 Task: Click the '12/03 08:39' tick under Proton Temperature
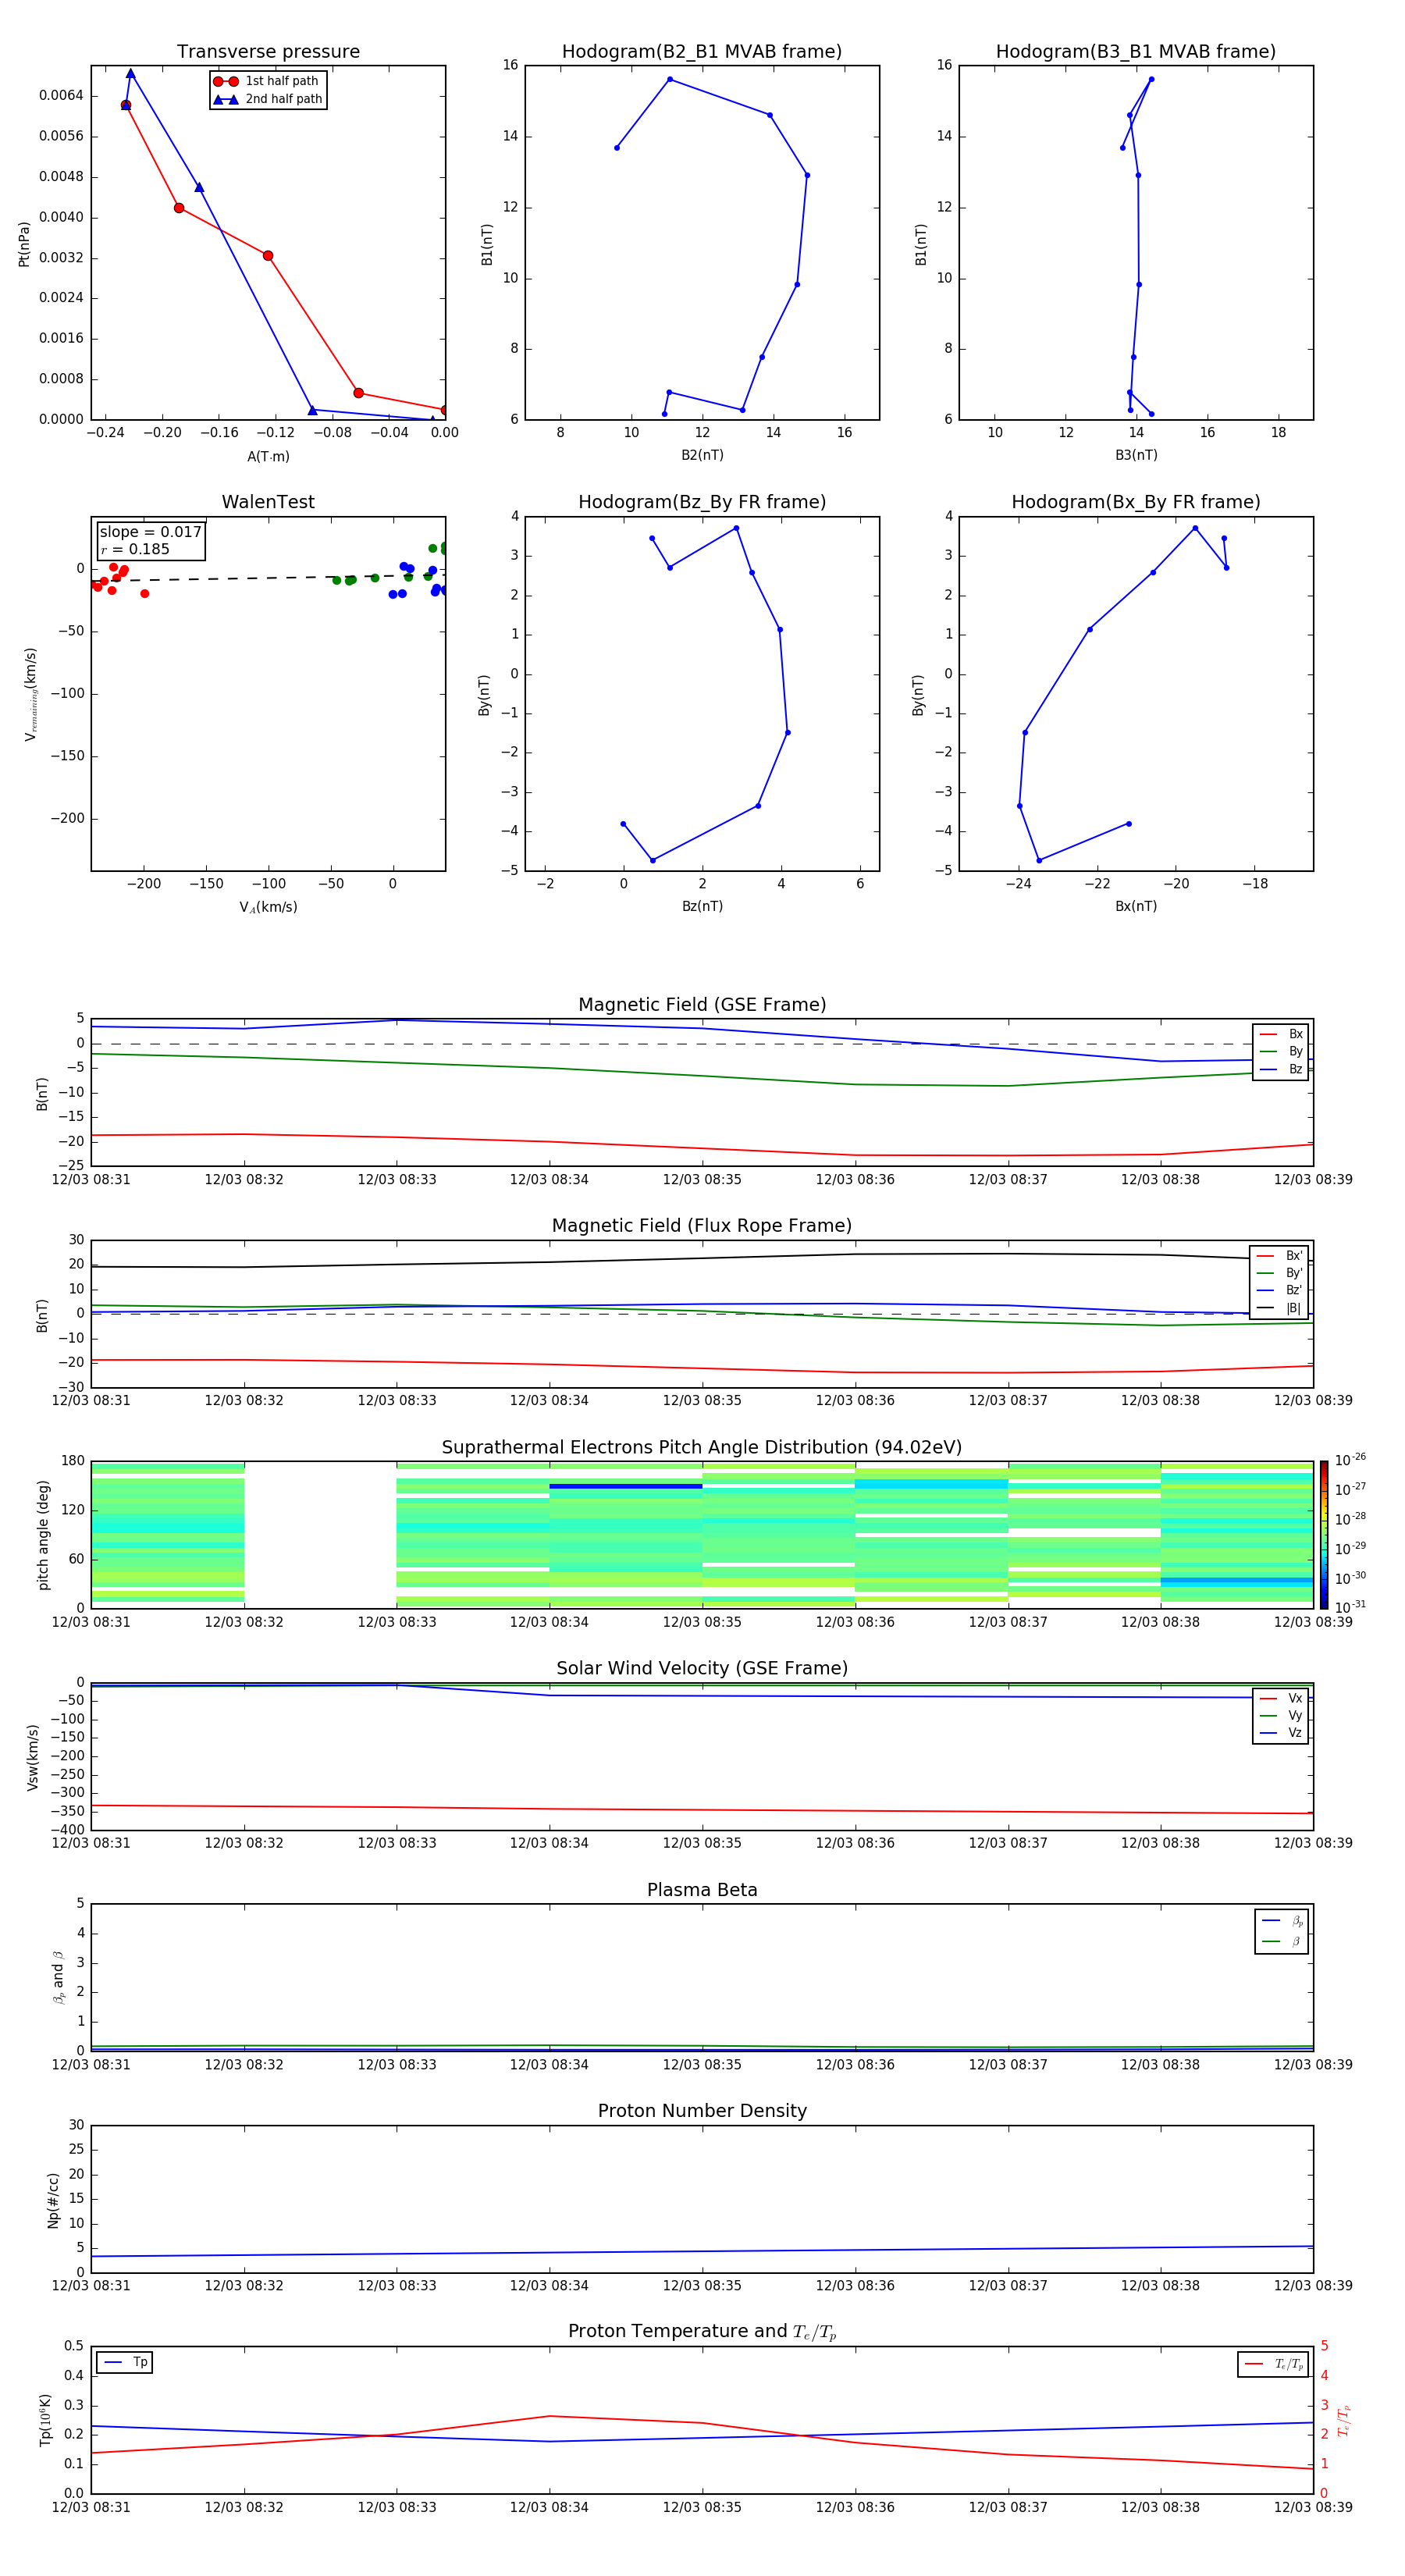point(1313,2507)
